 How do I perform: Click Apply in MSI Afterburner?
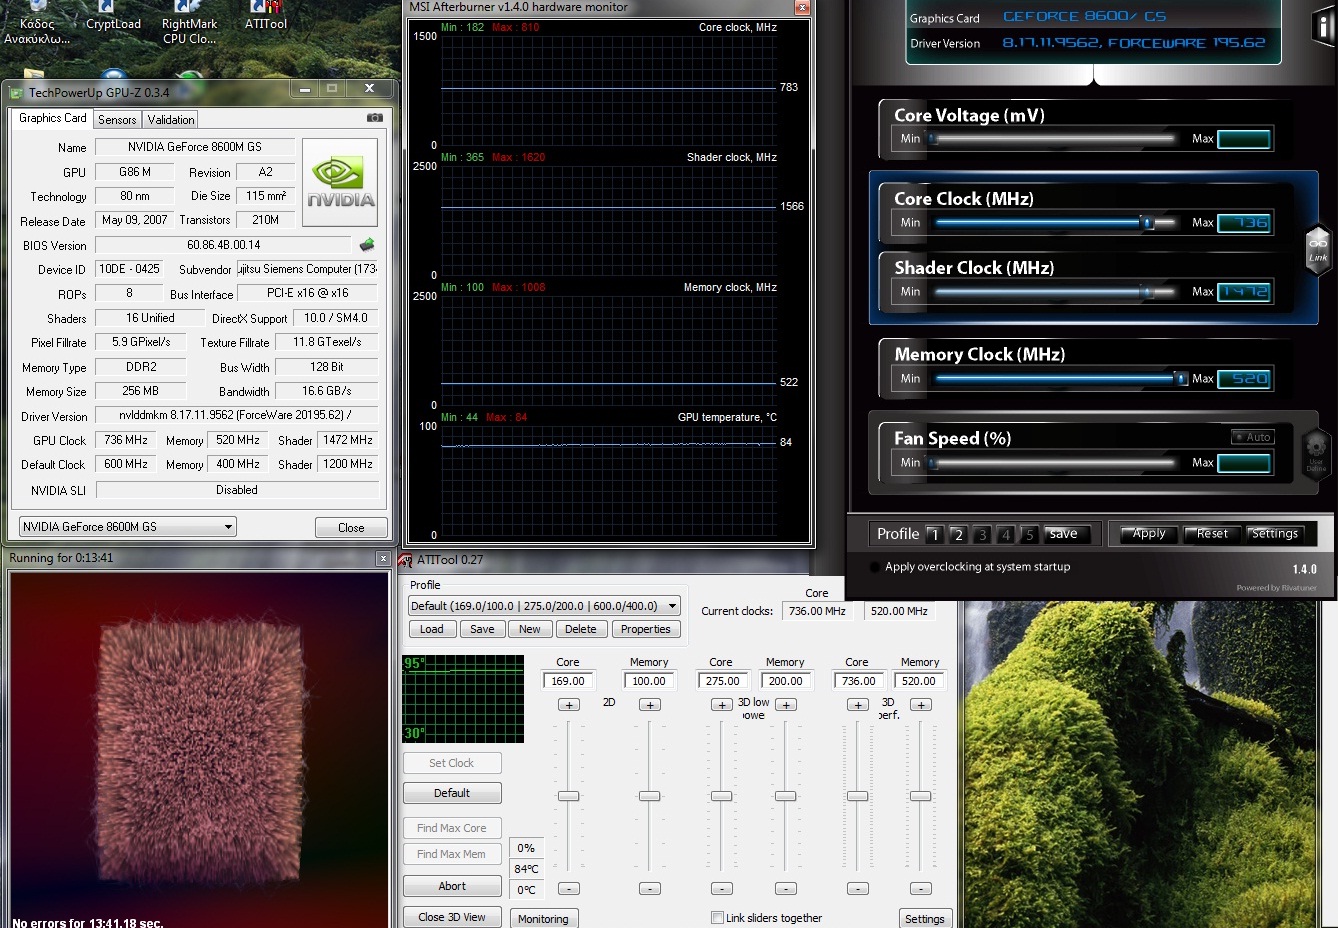pos(1149,534)
